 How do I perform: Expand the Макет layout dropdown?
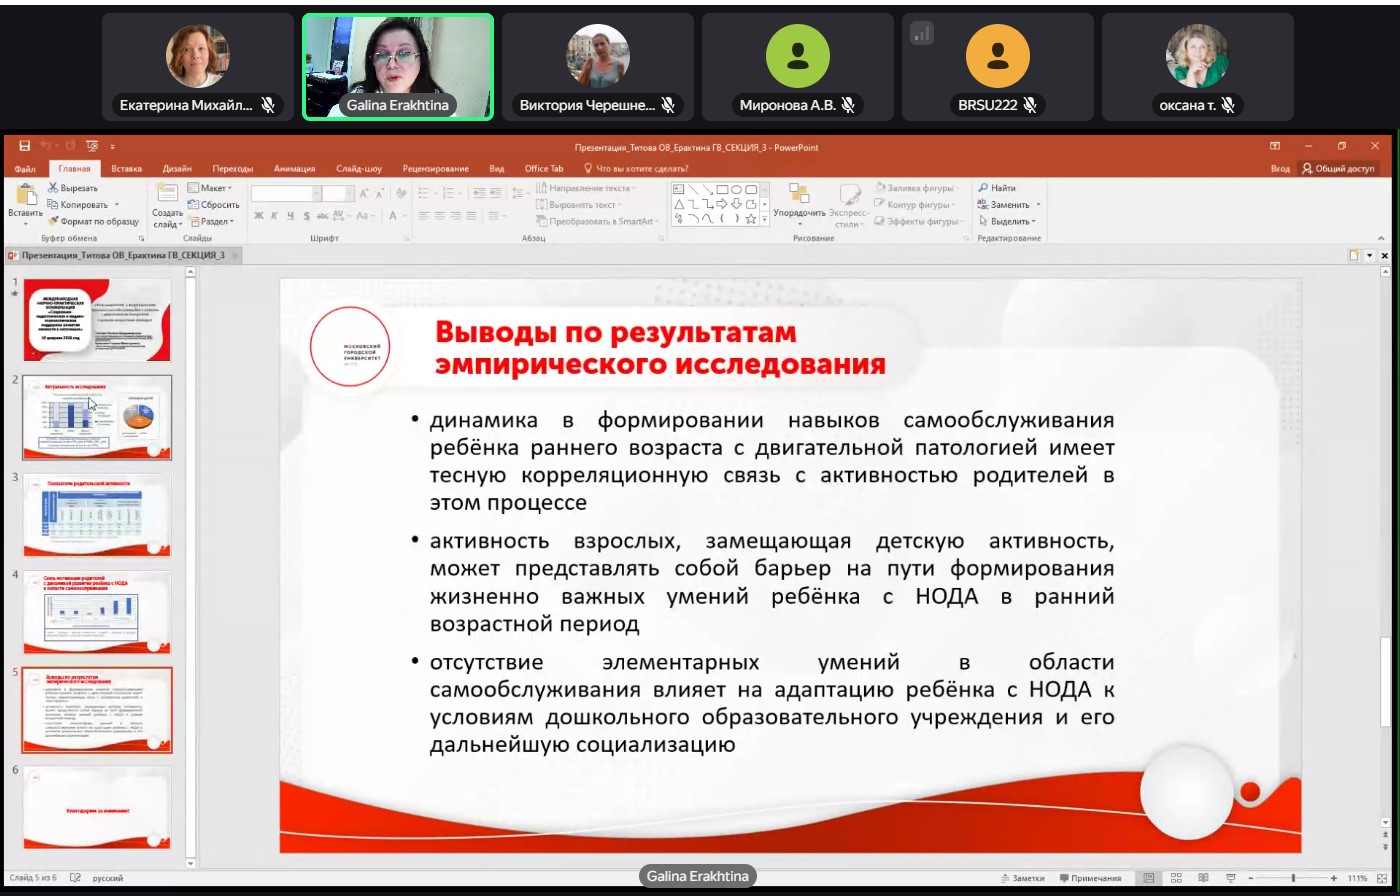tap(213, 188)
